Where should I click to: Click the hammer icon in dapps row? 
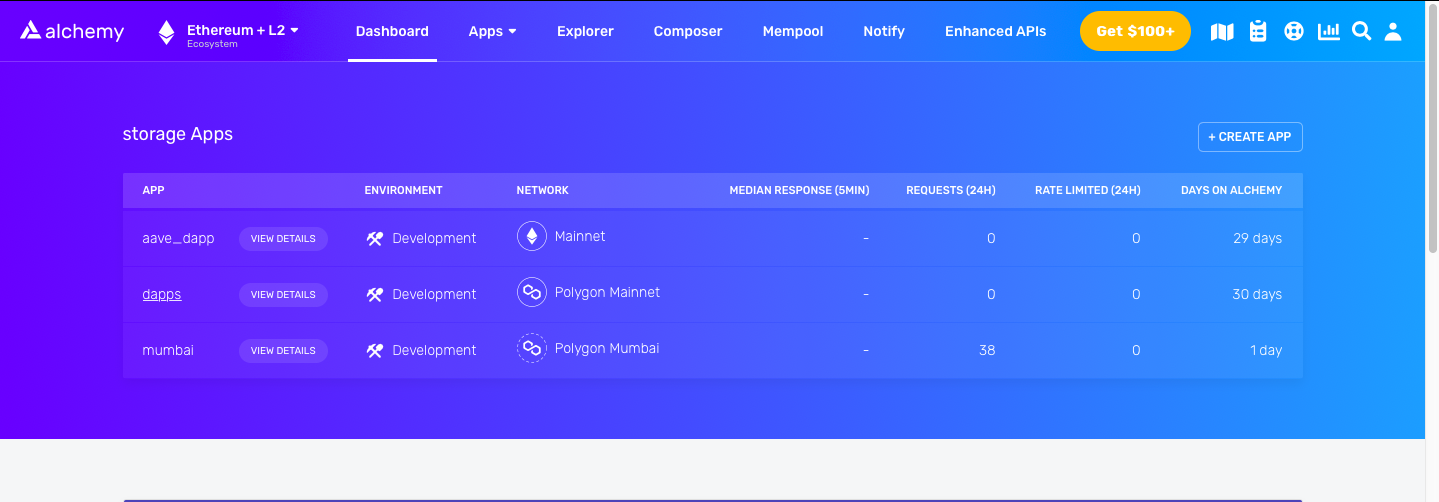coord(375,294)
